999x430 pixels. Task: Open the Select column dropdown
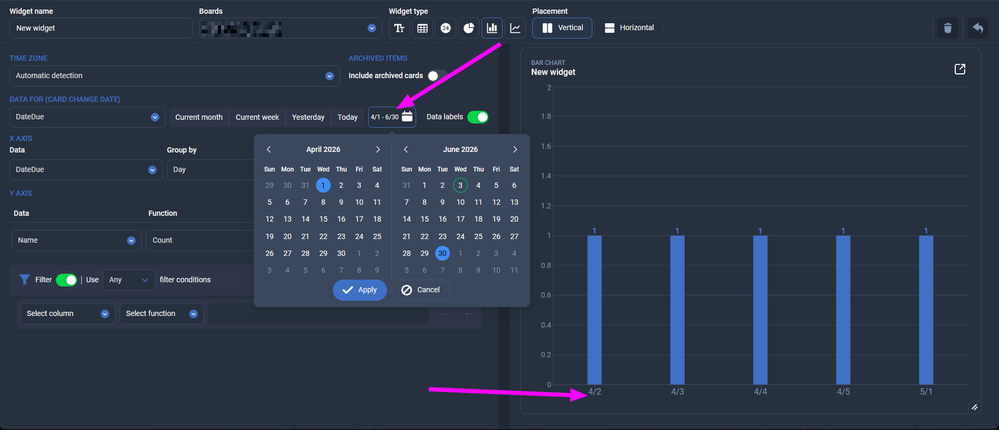(x=68, y=313)
